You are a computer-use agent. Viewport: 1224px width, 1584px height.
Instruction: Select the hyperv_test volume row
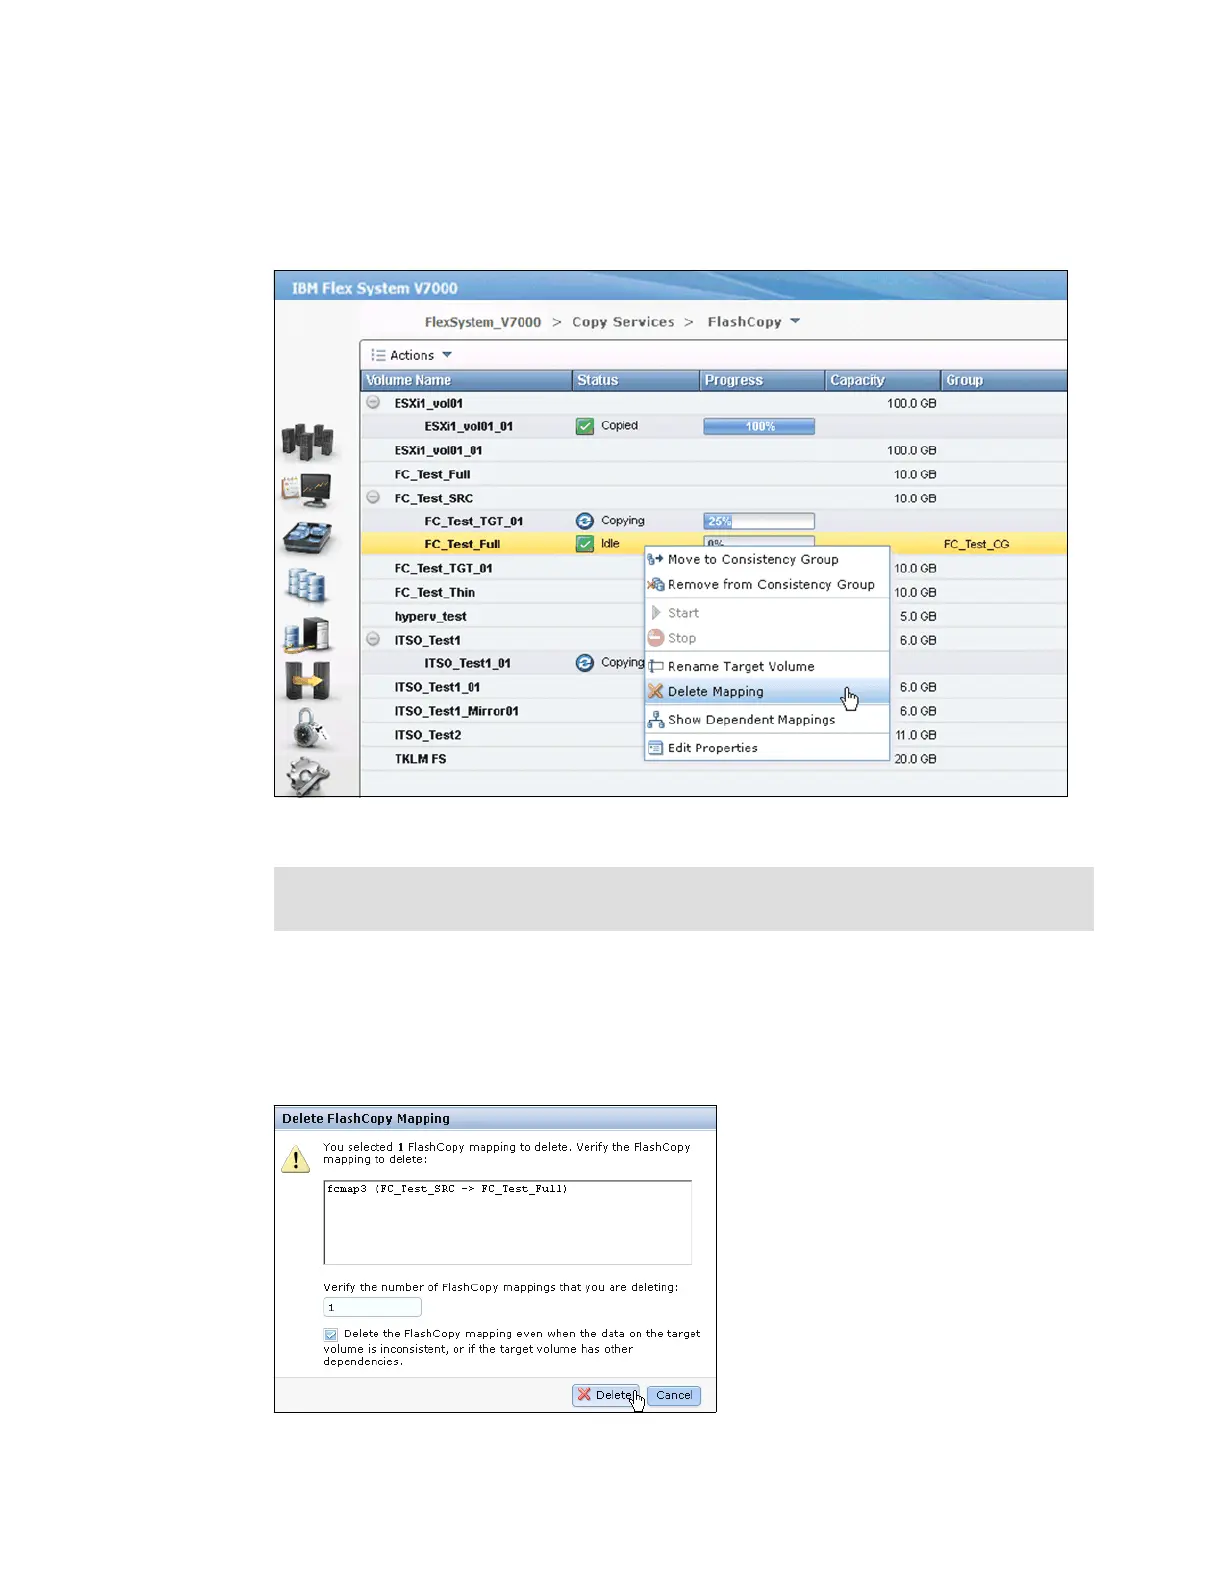click(x=714, y=617)
